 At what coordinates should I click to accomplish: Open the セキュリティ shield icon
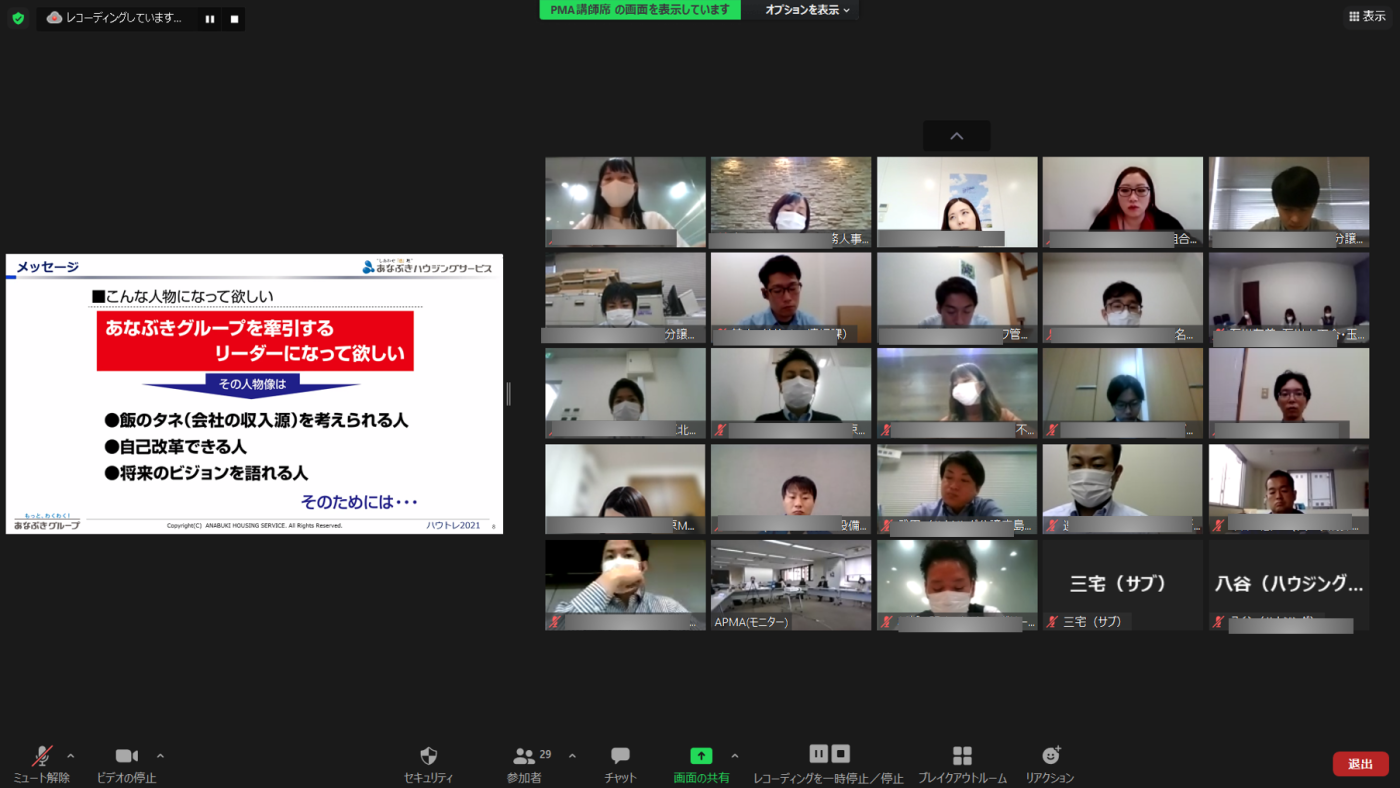coord(428,757)
